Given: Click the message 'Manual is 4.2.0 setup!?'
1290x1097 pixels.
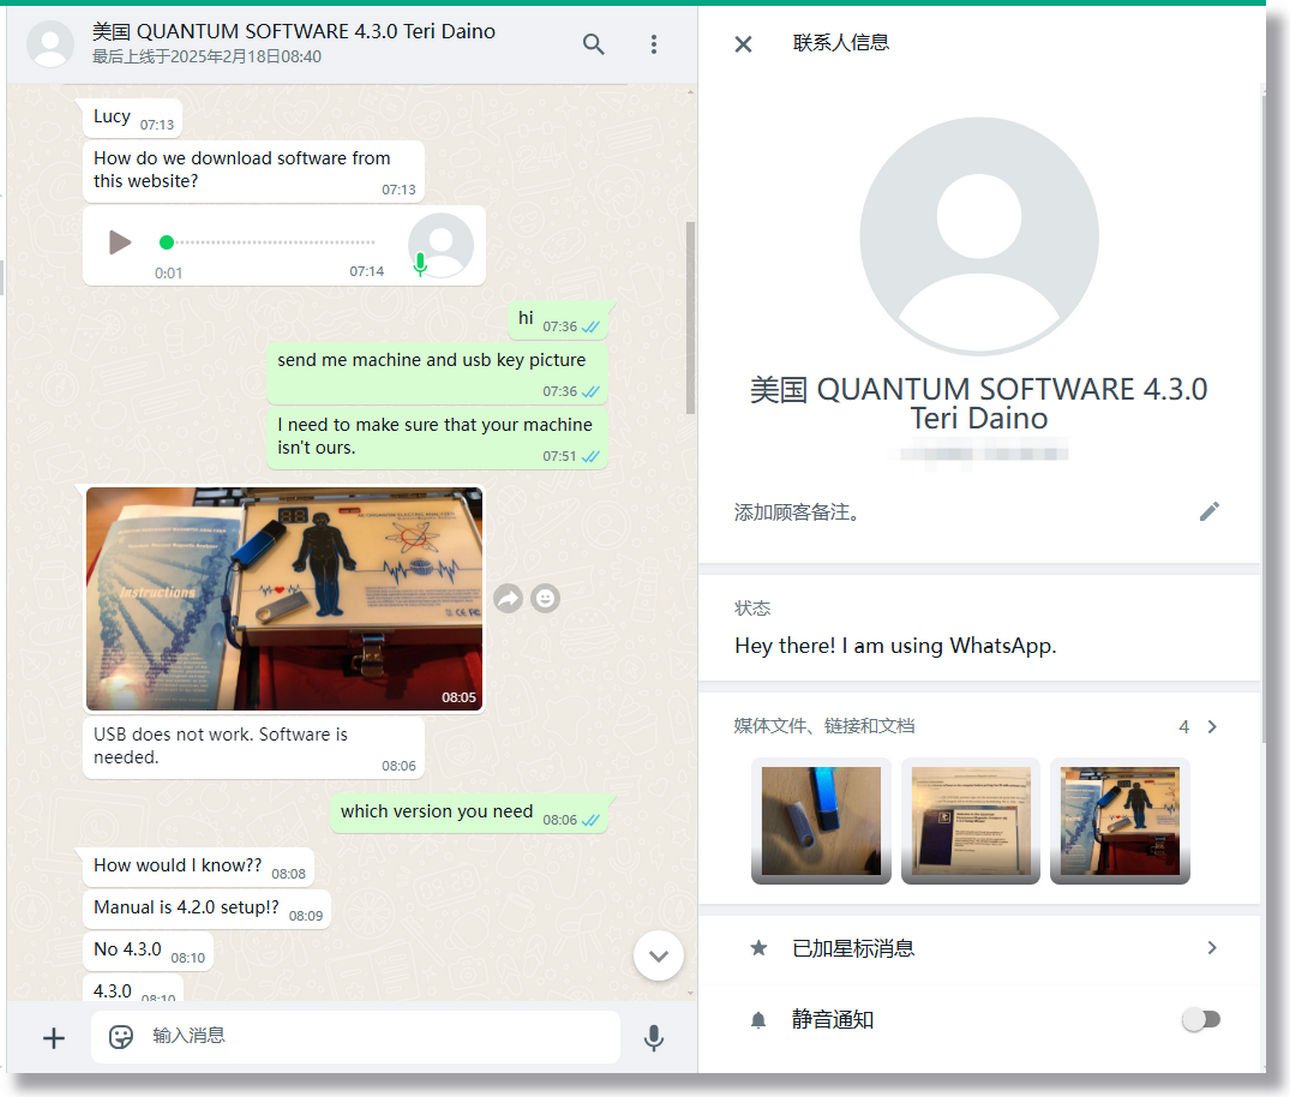Looking at the screenshot, I should (x=207, y=909).
